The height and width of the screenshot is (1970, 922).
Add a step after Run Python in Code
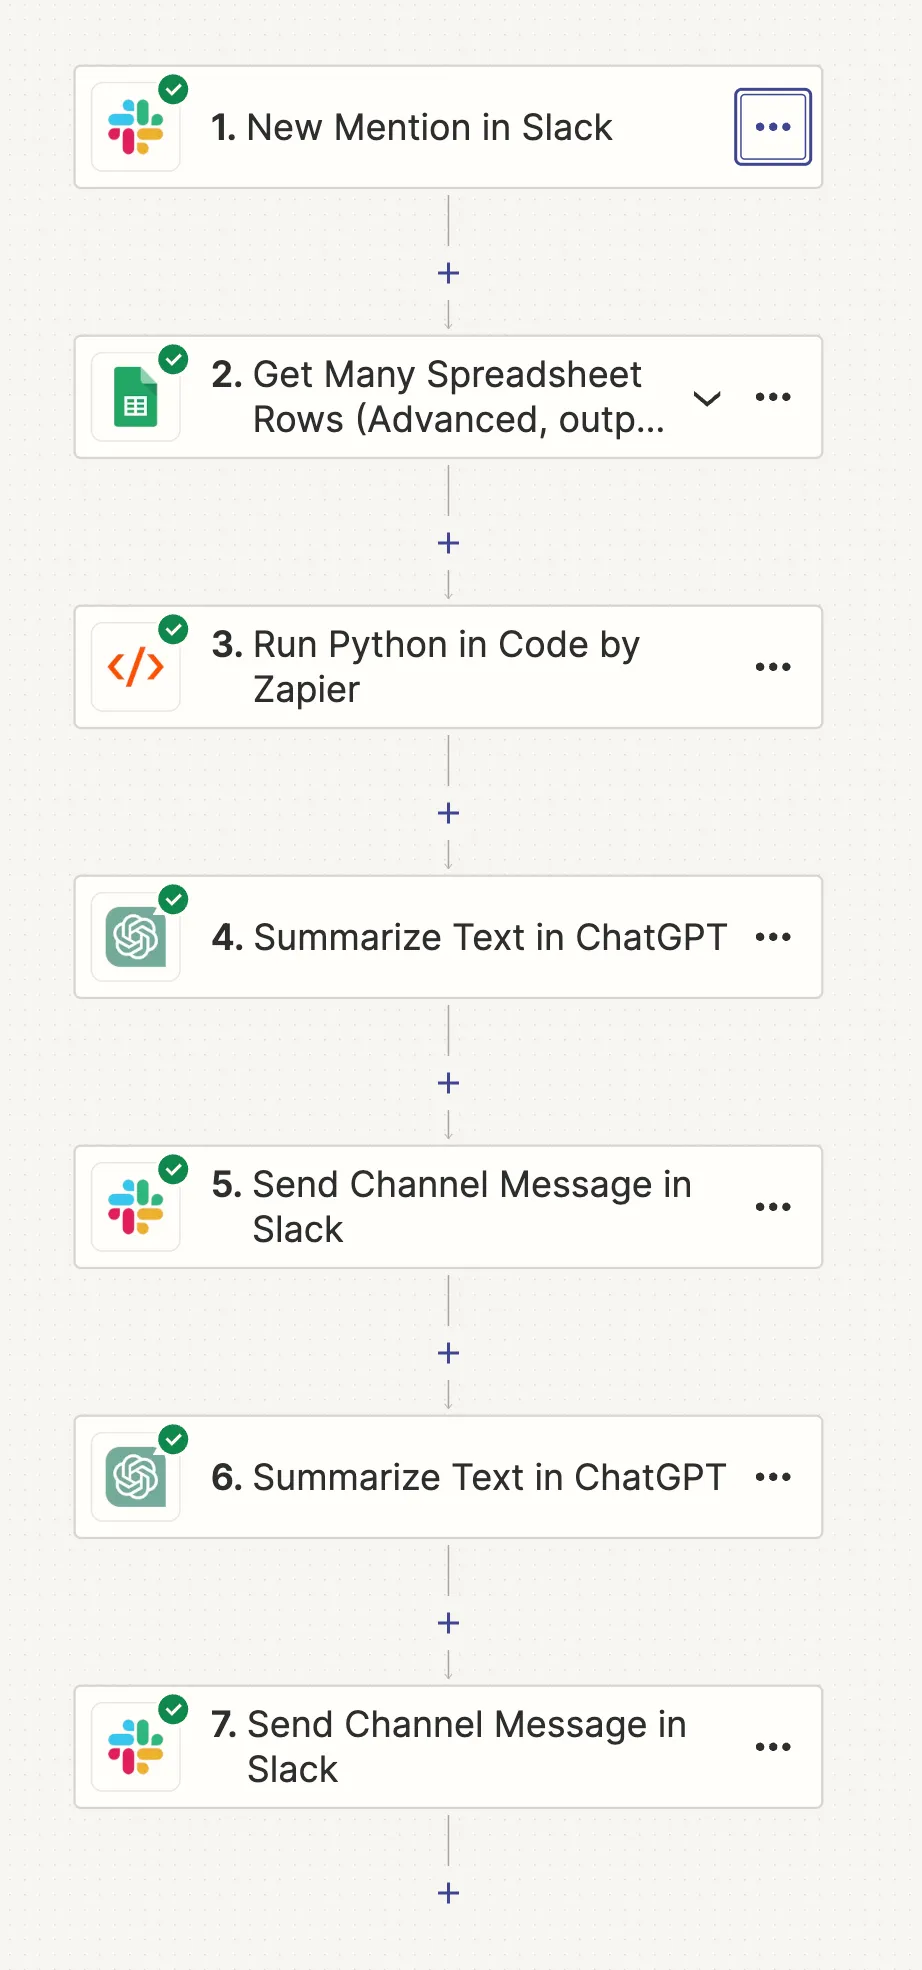click(448, 813)
